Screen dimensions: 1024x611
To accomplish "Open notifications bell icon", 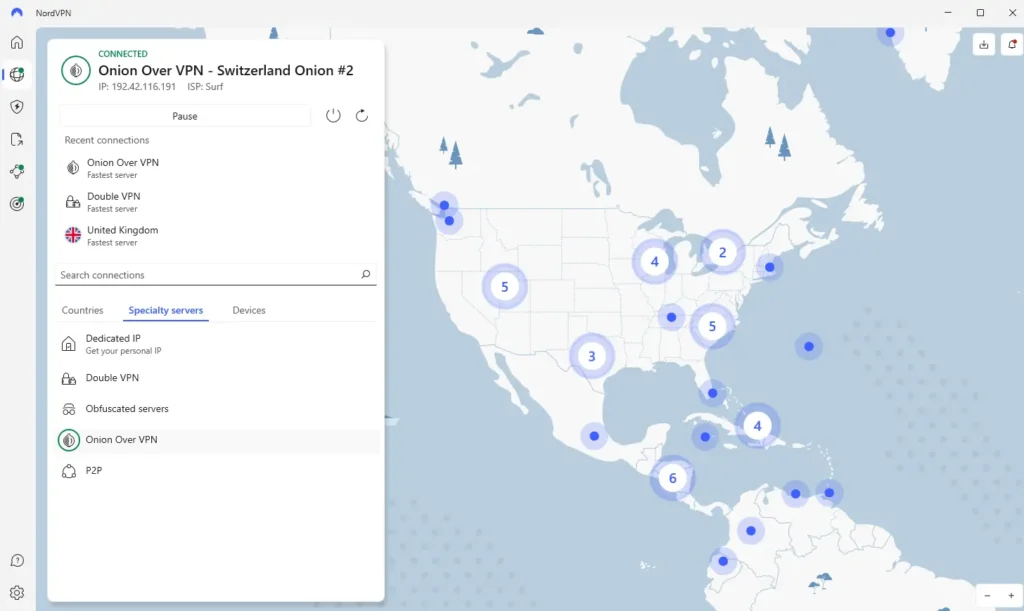I will pyautogui.click(x=1012, y=44).
